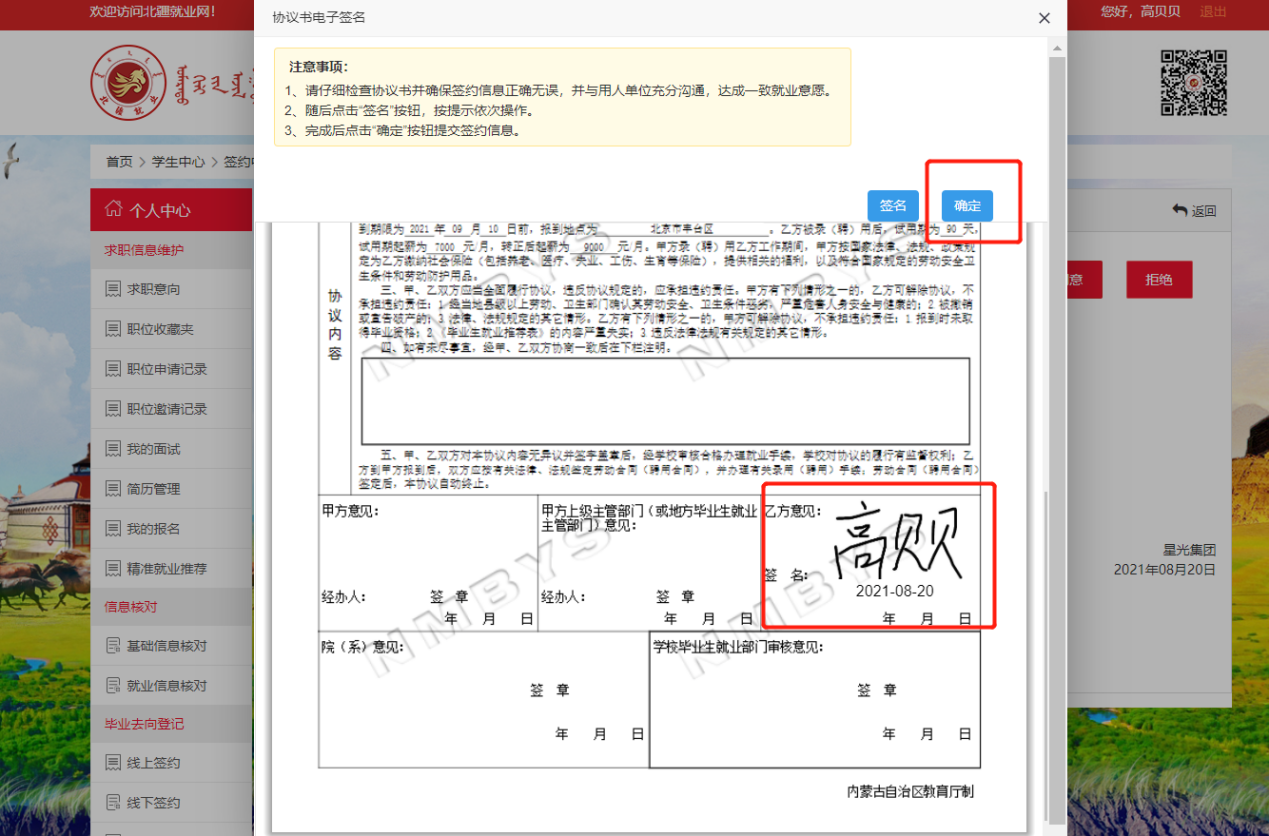Click icon beside 职位邀请记录
This screenshot has width=1269, height=836.
[x=112, y=409]
